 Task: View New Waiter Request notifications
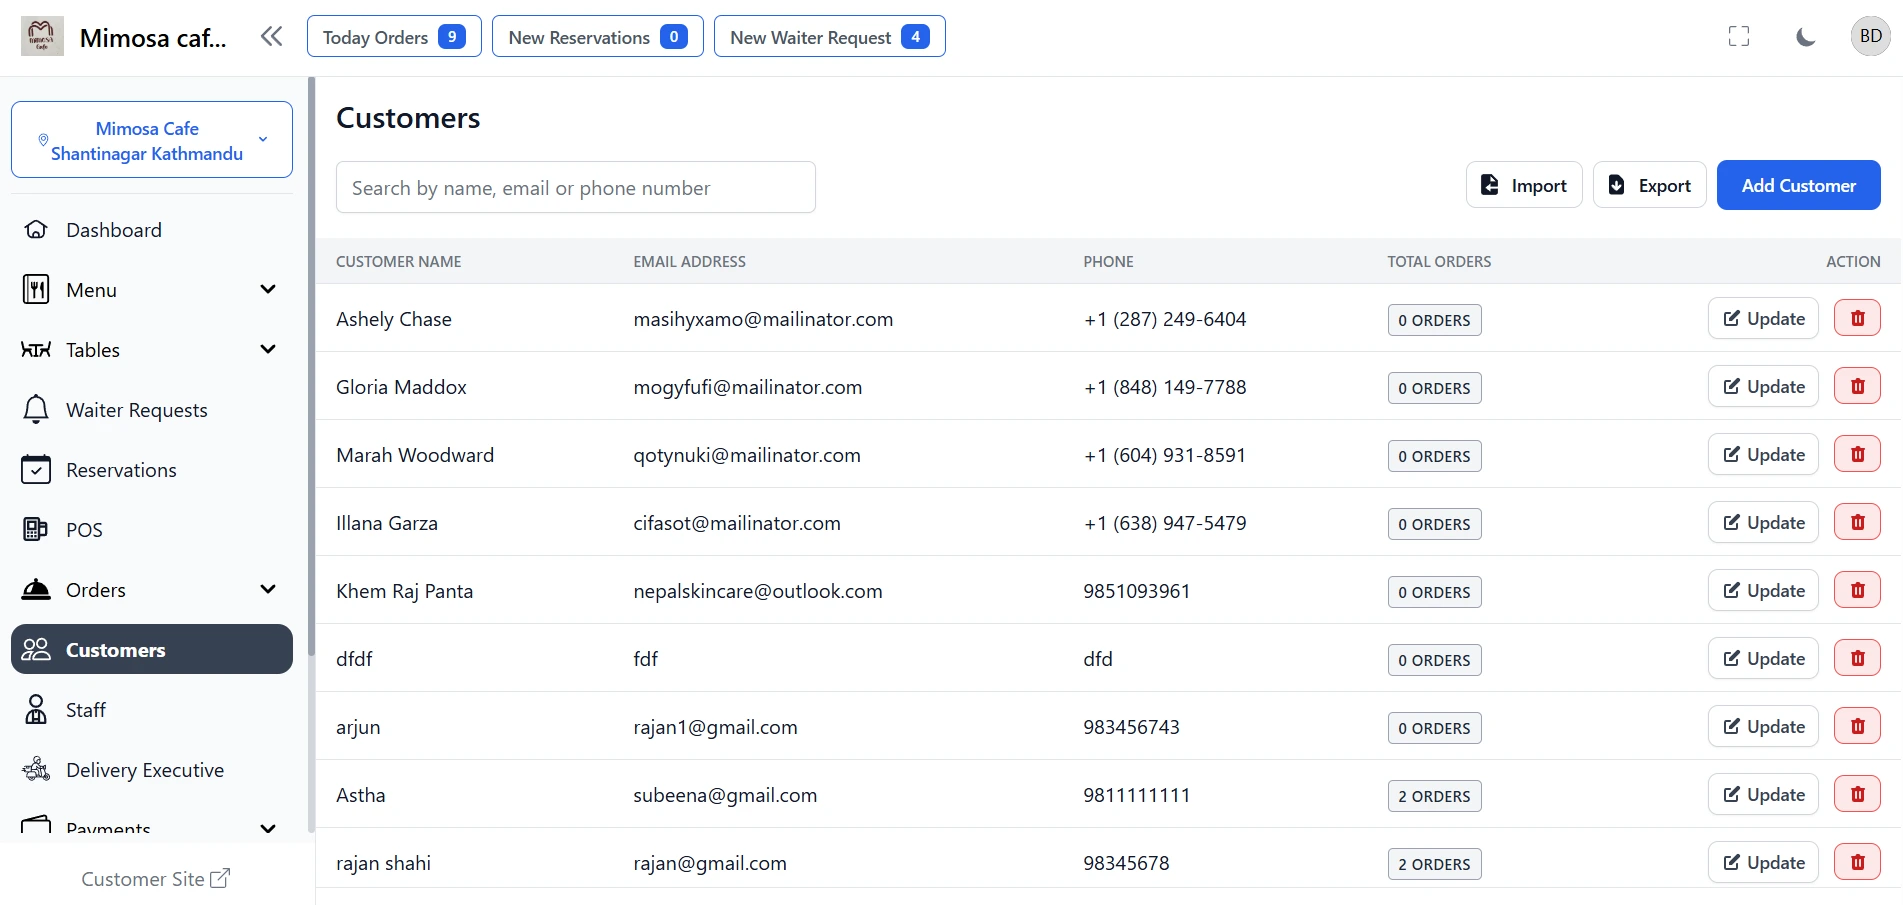(829, 36)
